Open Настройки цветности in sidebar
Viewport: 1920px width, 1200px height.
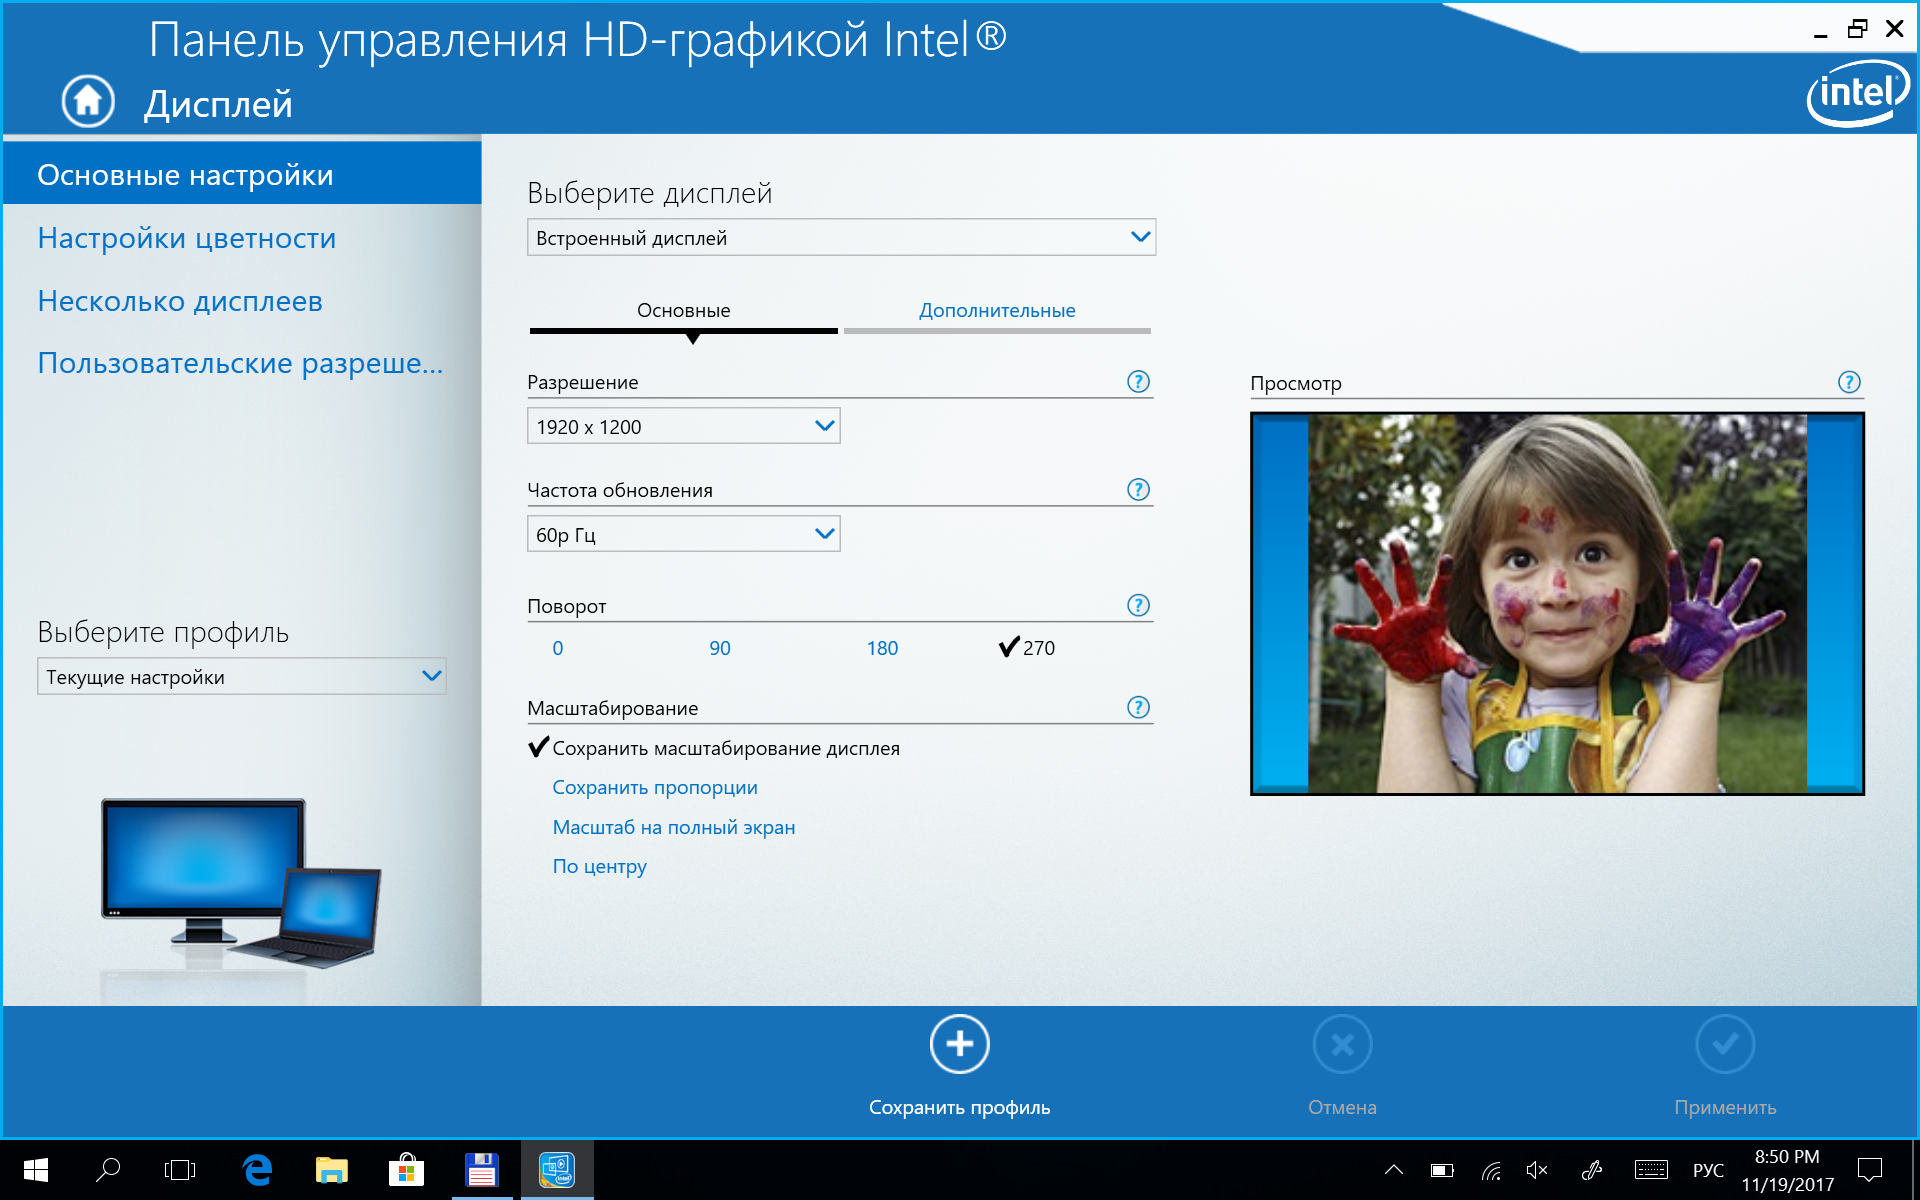coord(187,238)
